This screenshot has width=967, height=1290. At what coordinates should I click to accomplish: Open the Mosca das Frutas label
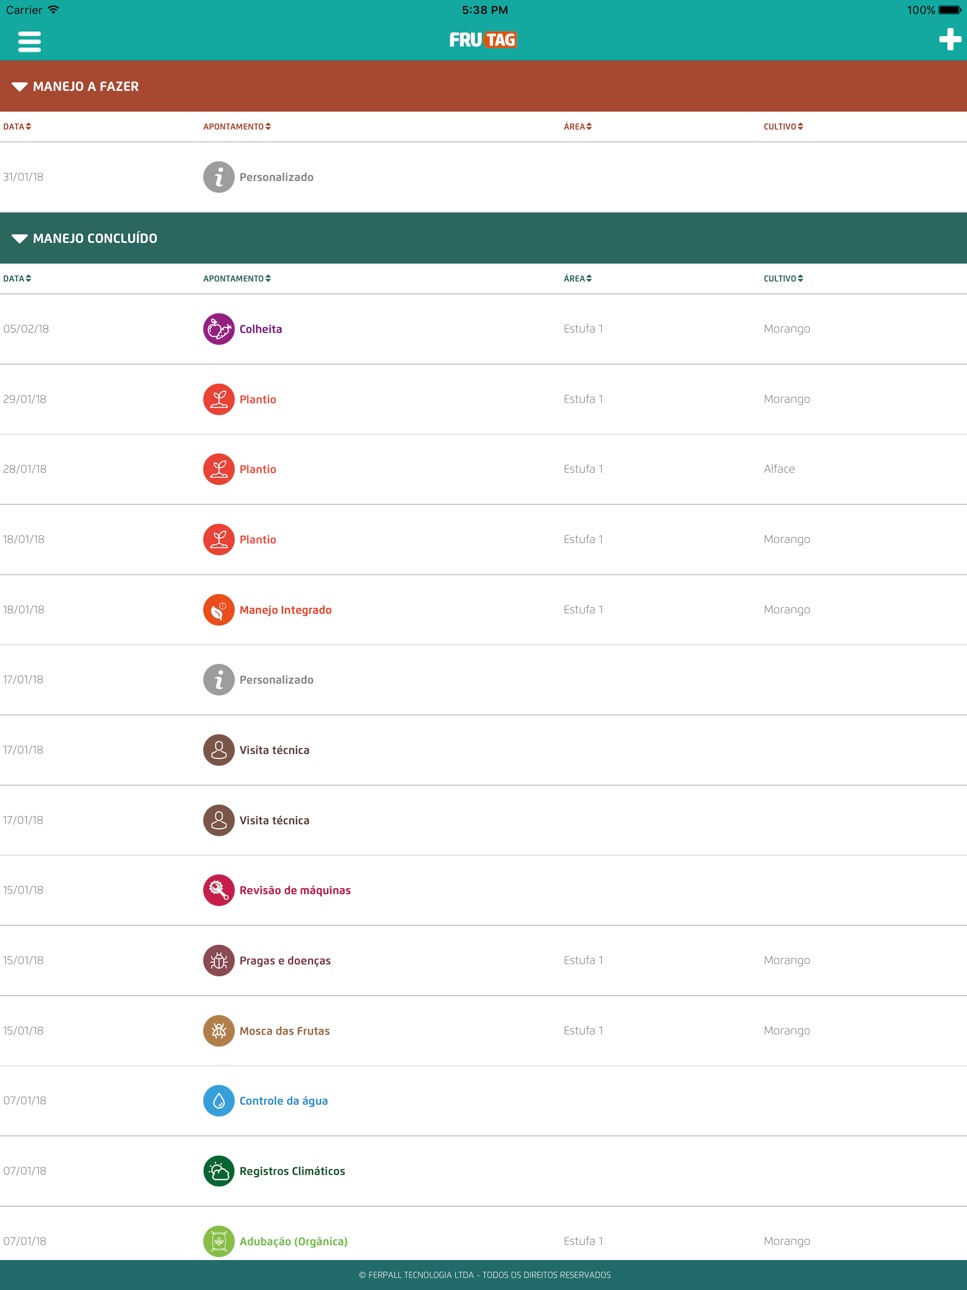pyautogui.click(x=285, y=1031)
